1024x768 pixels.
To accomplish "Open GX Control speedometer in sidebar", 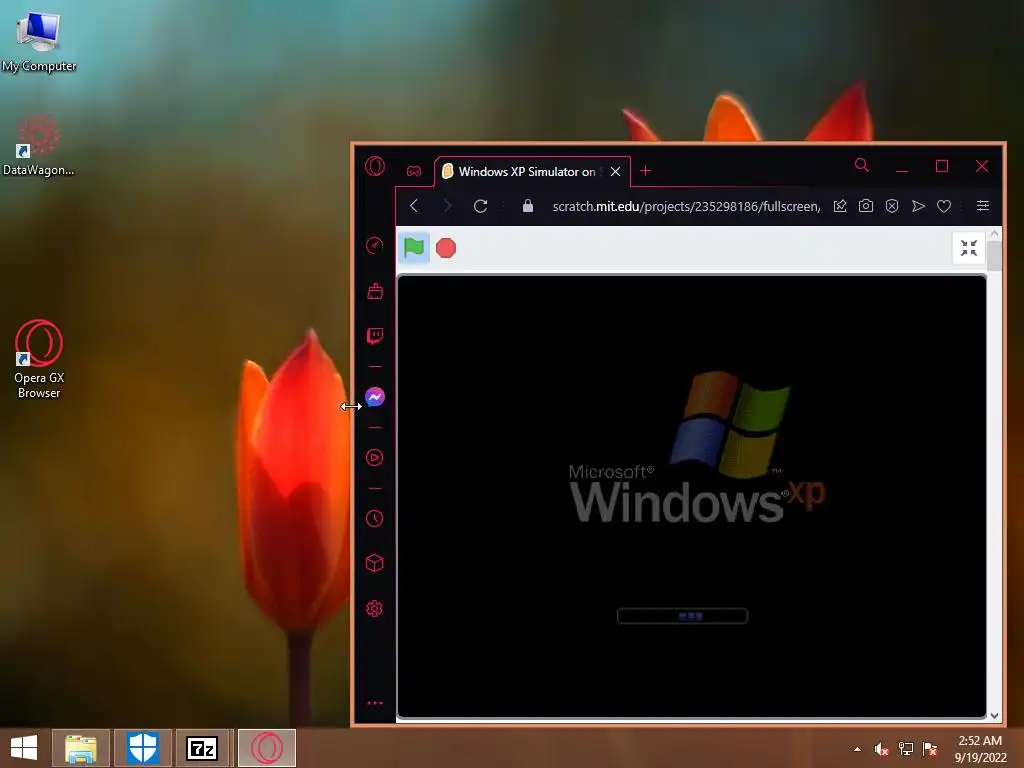I will 375,246.
